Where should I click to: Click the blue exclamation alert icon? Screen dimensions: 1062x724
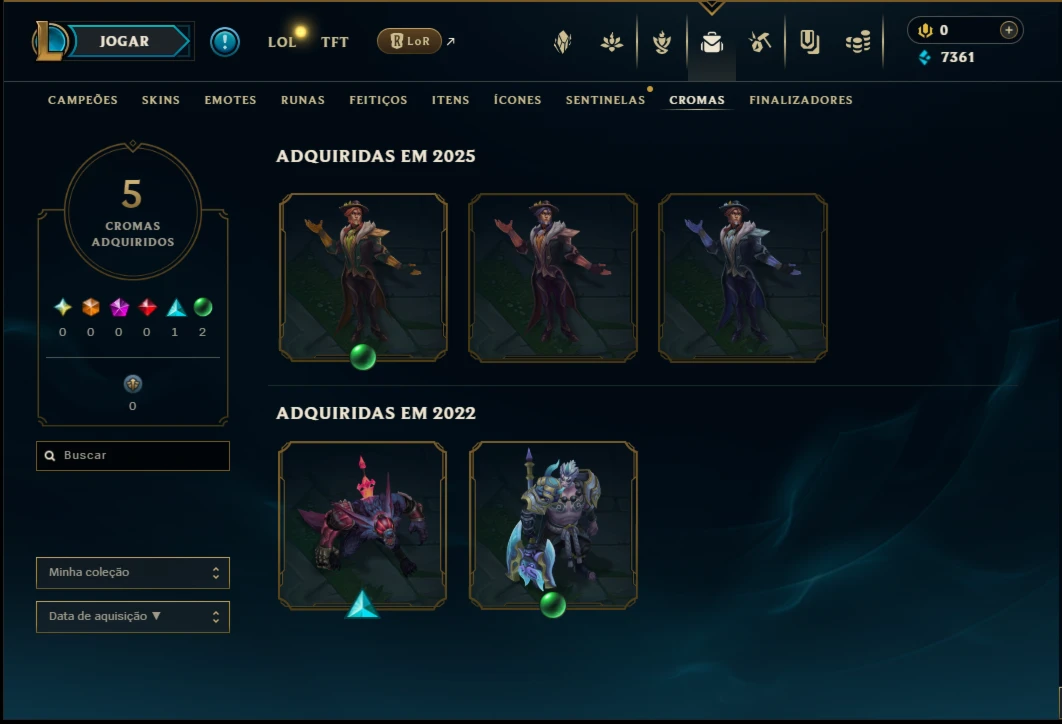coord(225,42)
